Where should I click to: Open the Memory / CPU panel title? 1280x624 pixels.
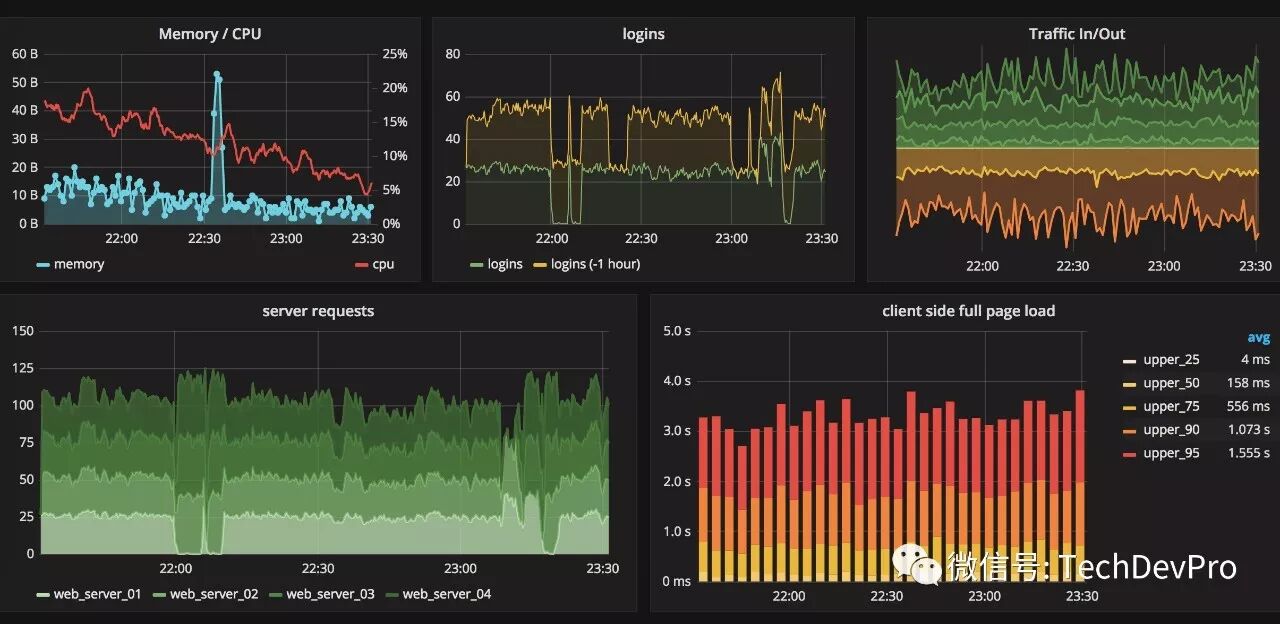tap(210, 34)
